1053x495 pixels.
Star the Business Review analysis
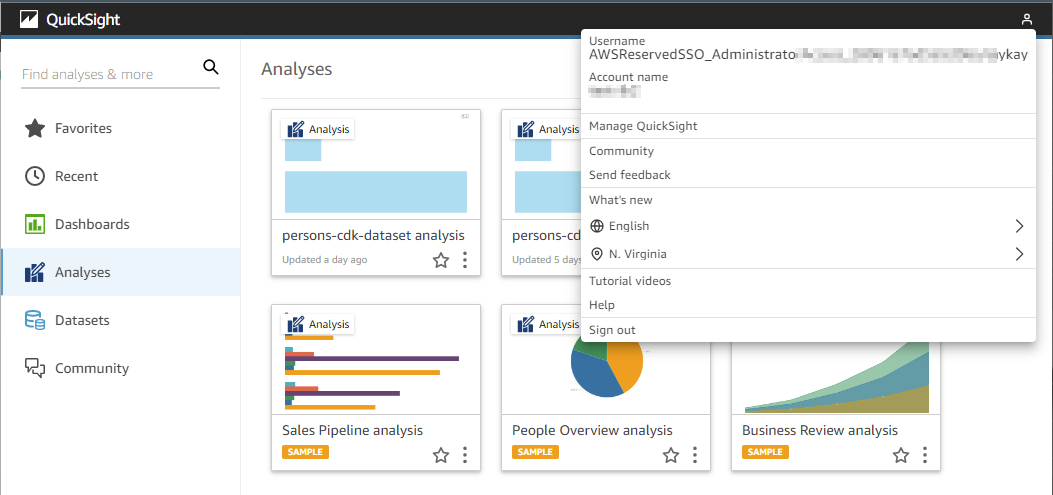coord(901,455)
